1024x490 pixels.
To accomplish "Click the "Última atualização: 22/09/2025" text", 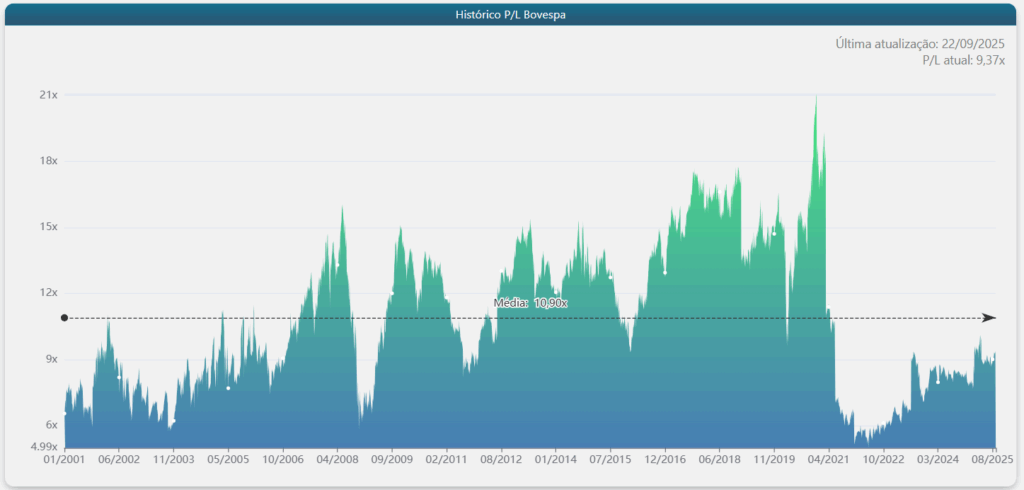I will 919,44.
